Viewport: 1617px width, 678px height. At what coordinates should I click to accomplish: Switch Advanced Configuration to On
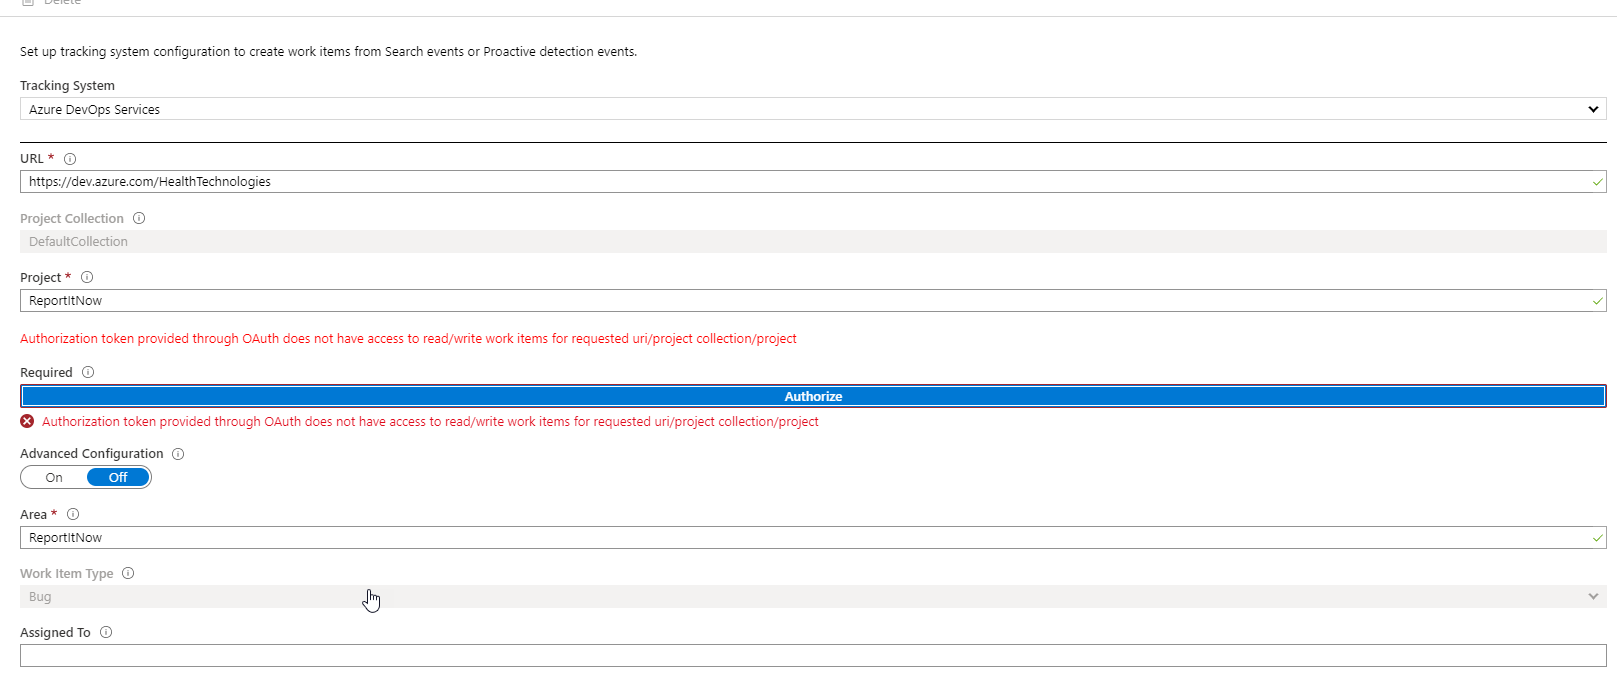coord(54,477)
